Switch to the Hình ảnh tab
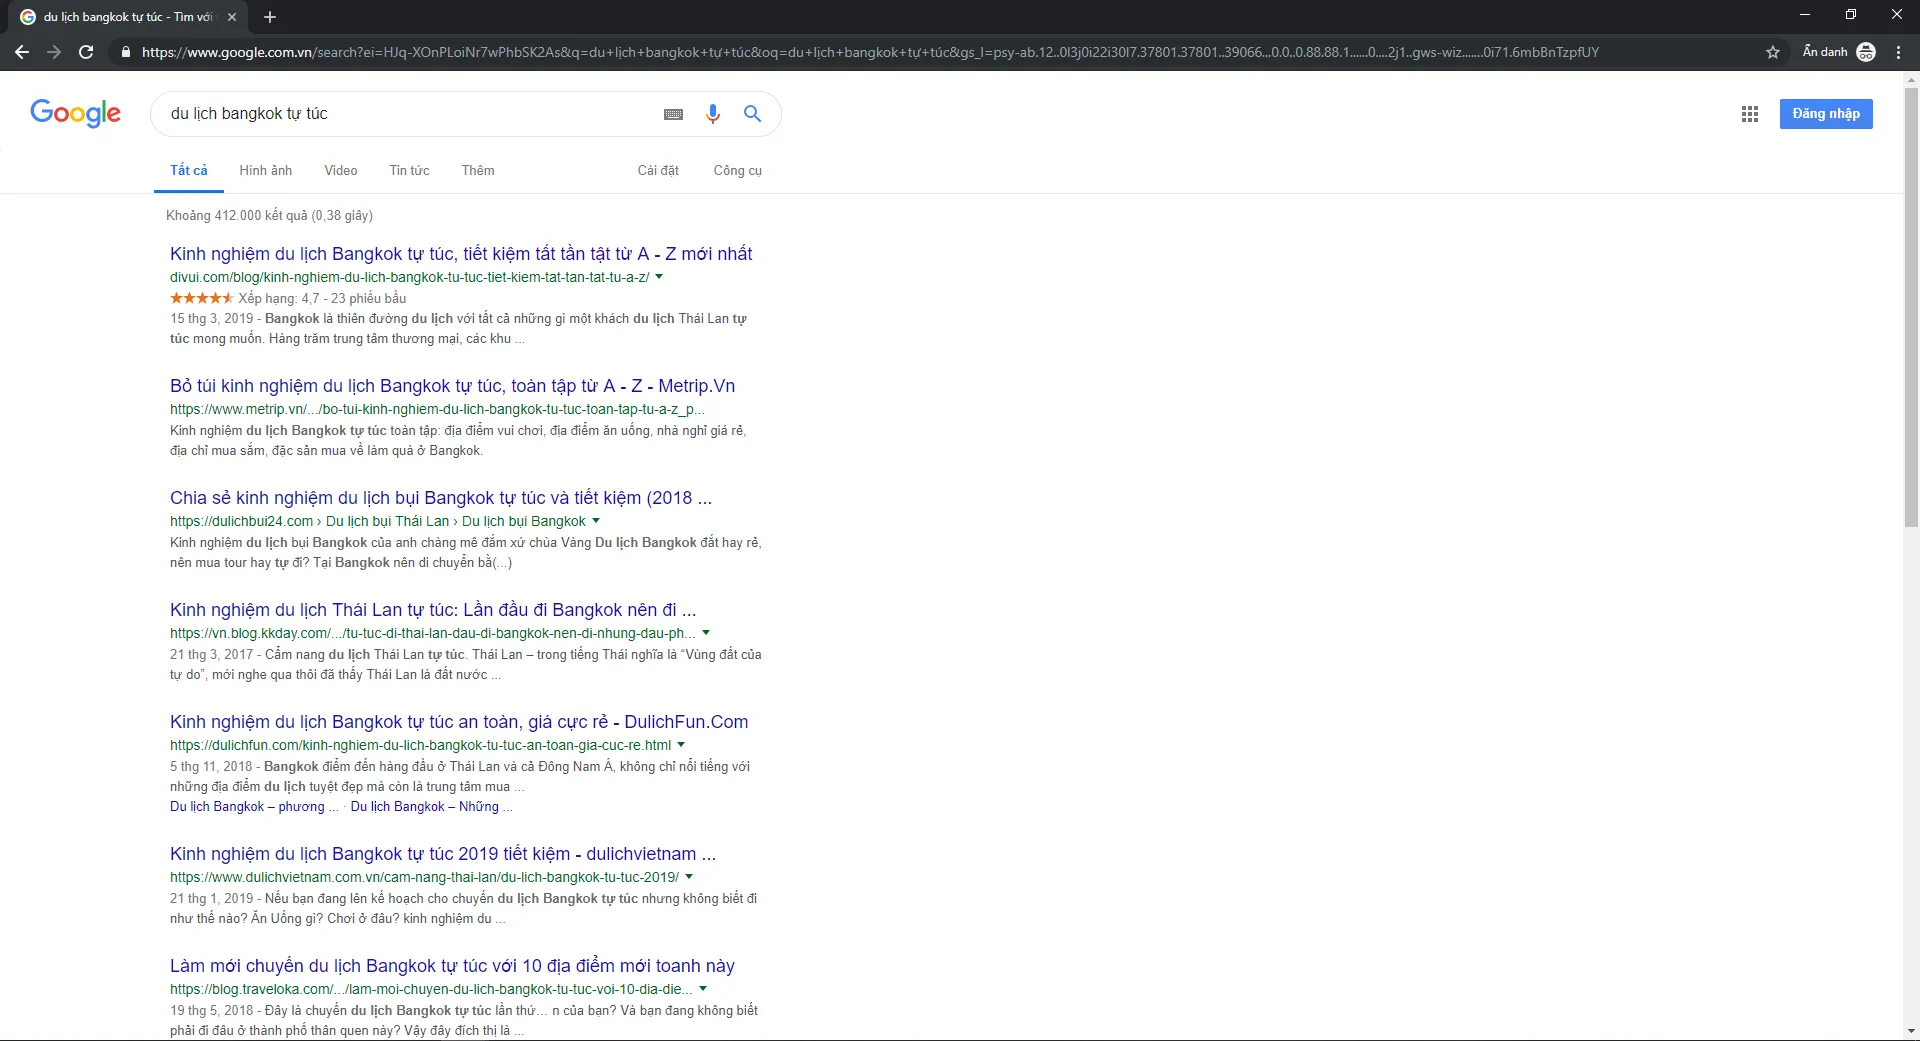Image resolution: width=1920 pixels, height=1041 pixels. point(265,171)
